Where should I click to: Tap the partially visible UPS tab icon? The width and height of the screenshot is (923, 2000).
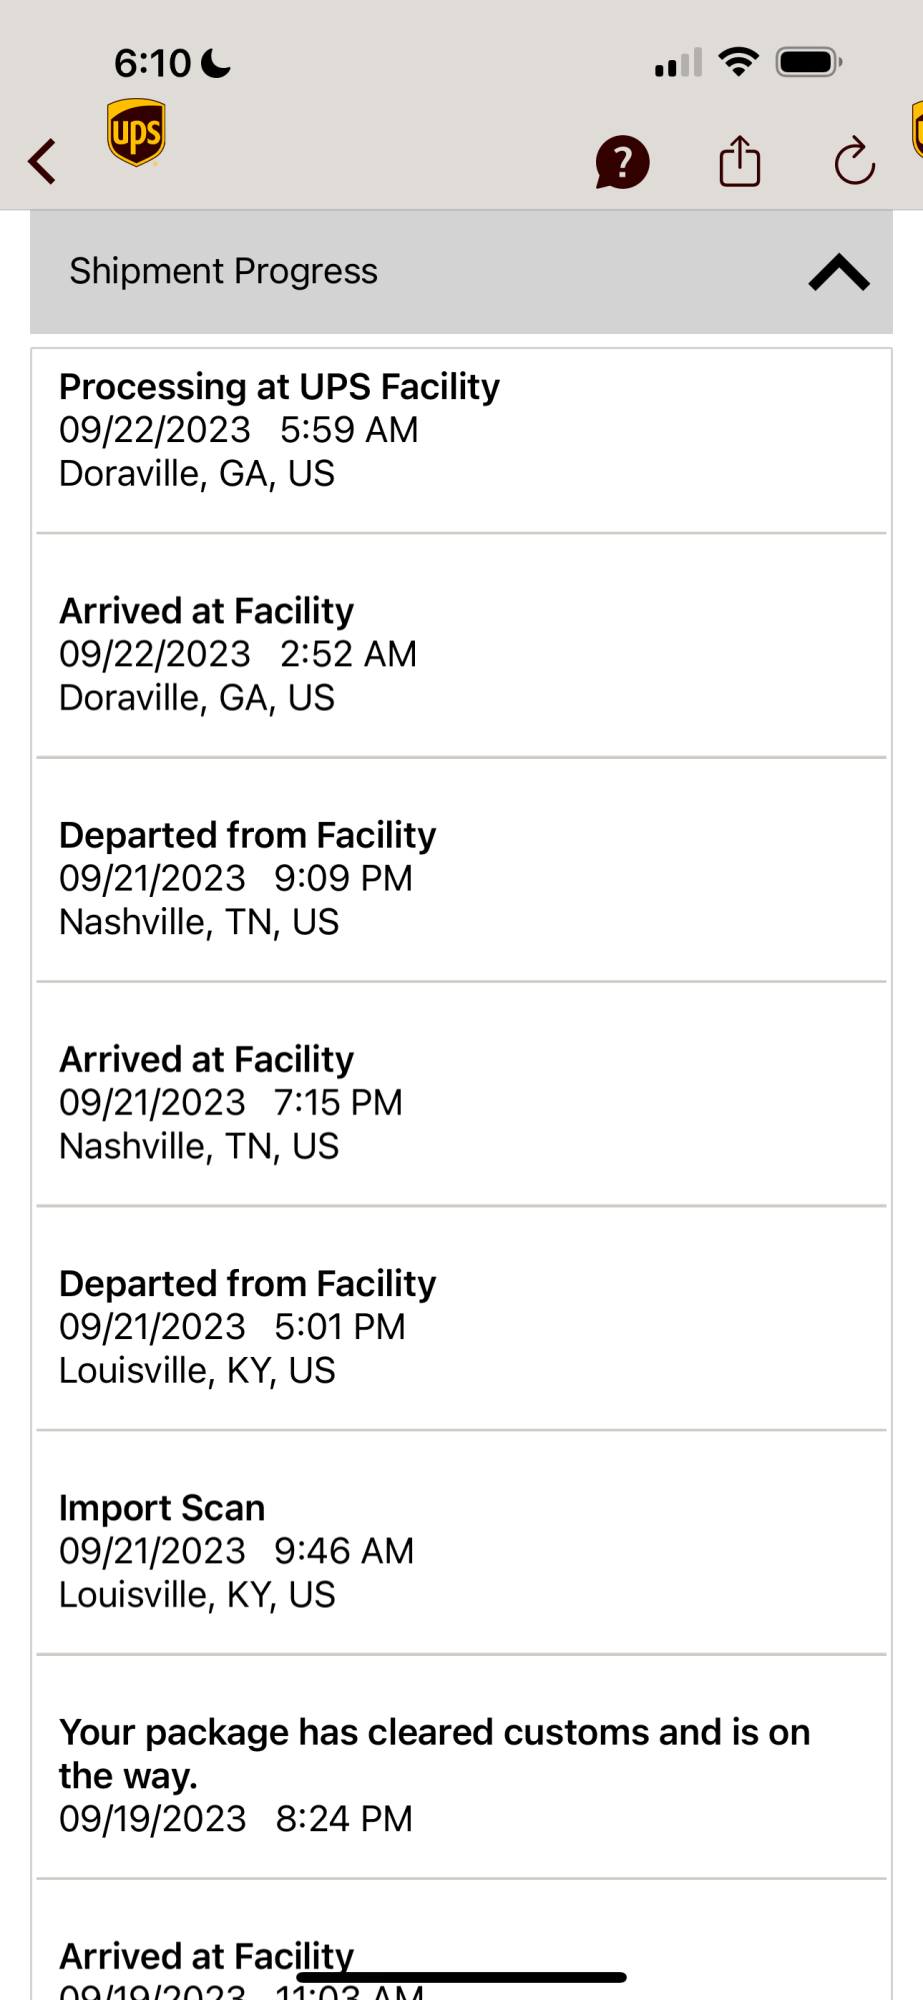click(x=917, y=130)
